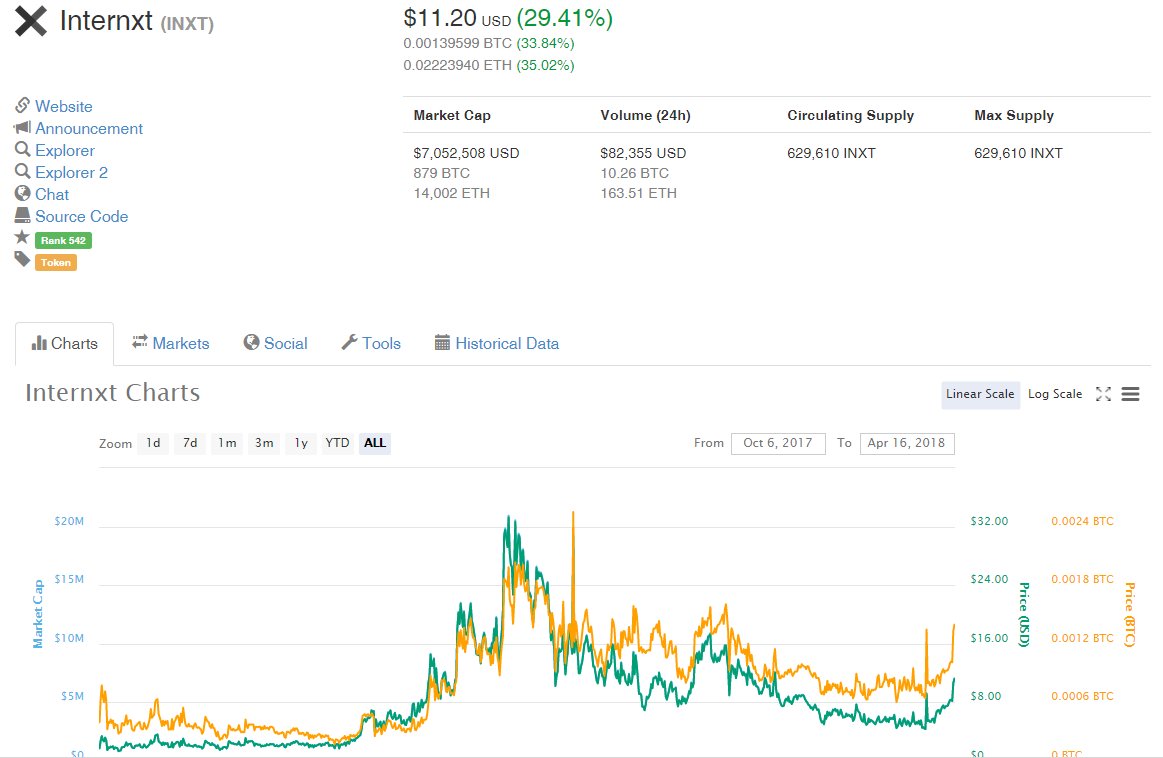Enable Log Scale for the chart
1163x758 pixels.
pyautogui.click(x=1054, y=394)
